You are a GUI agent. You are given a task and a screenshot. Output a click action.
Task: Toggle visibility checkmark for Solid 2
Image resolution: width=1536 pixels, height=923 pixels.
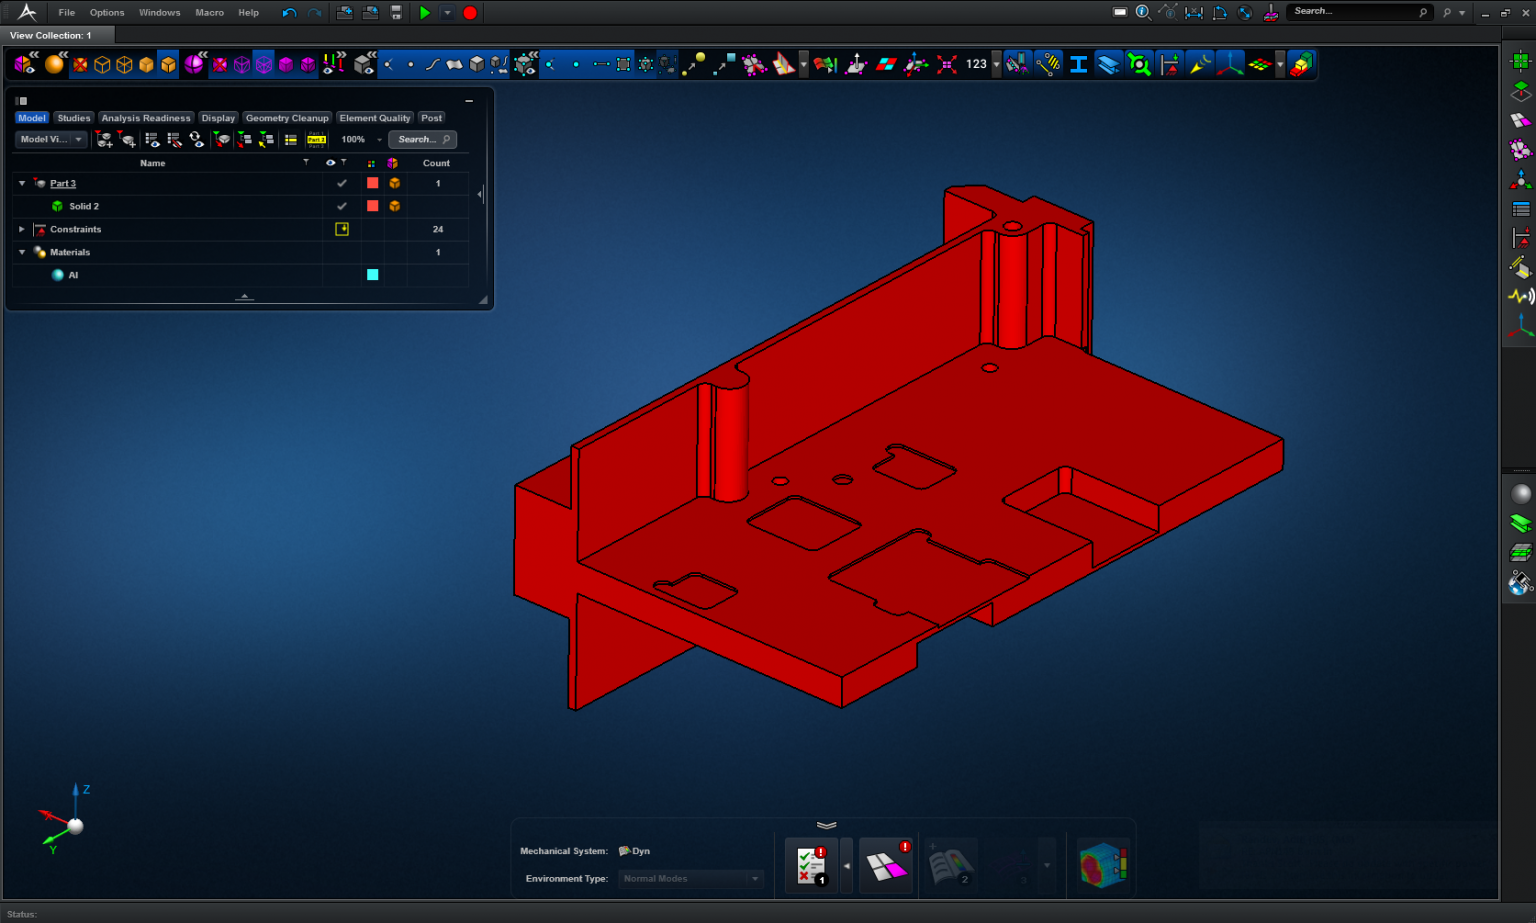click(341, 206)
